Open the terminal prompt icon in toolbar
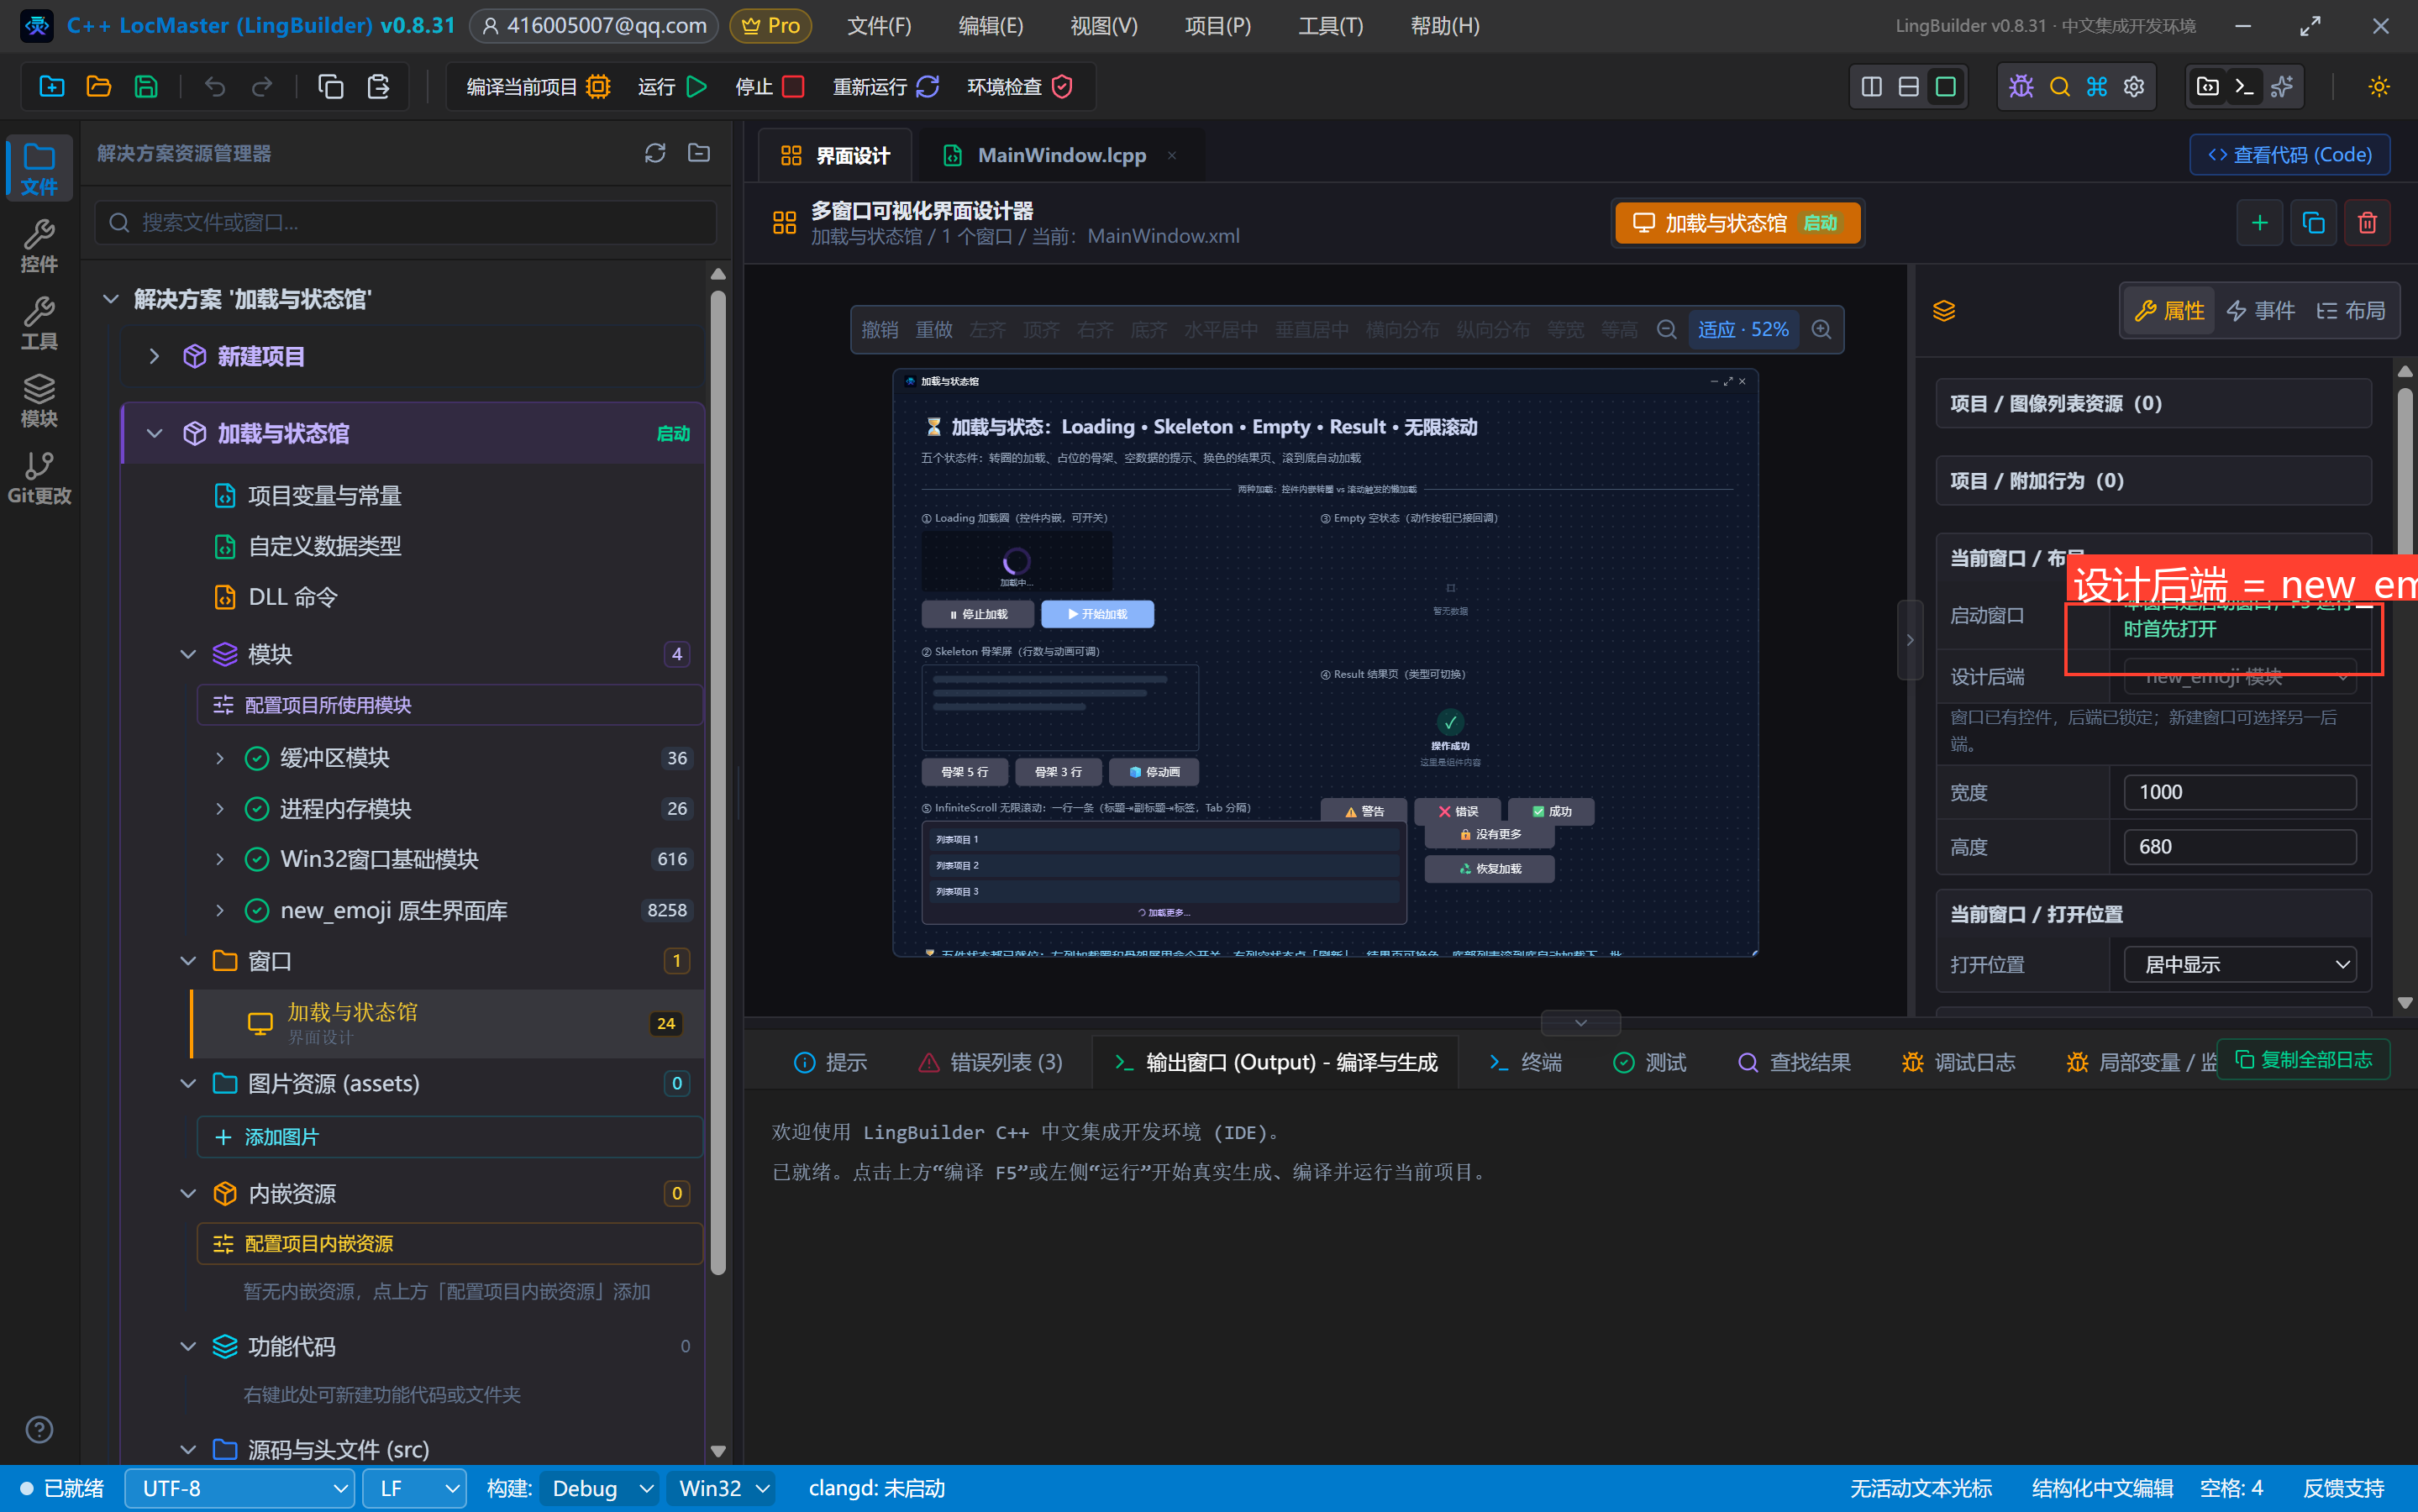The width and height of the screenshot is (2418, 1512). tap(2244, 87)
